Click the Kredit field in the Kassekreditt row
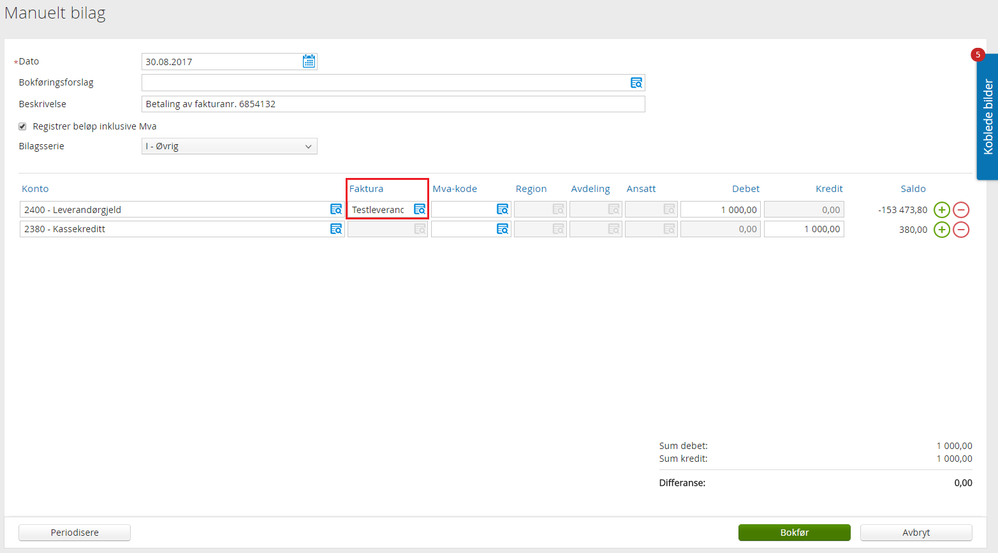The image size is (998, 553). coord(804,229)
